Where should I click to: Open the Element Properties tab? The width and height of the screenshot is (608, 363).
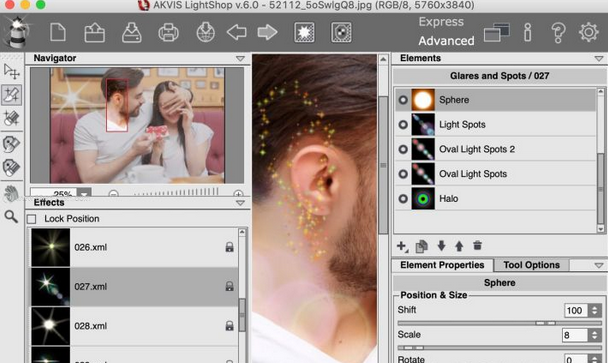tap(442, 265)
